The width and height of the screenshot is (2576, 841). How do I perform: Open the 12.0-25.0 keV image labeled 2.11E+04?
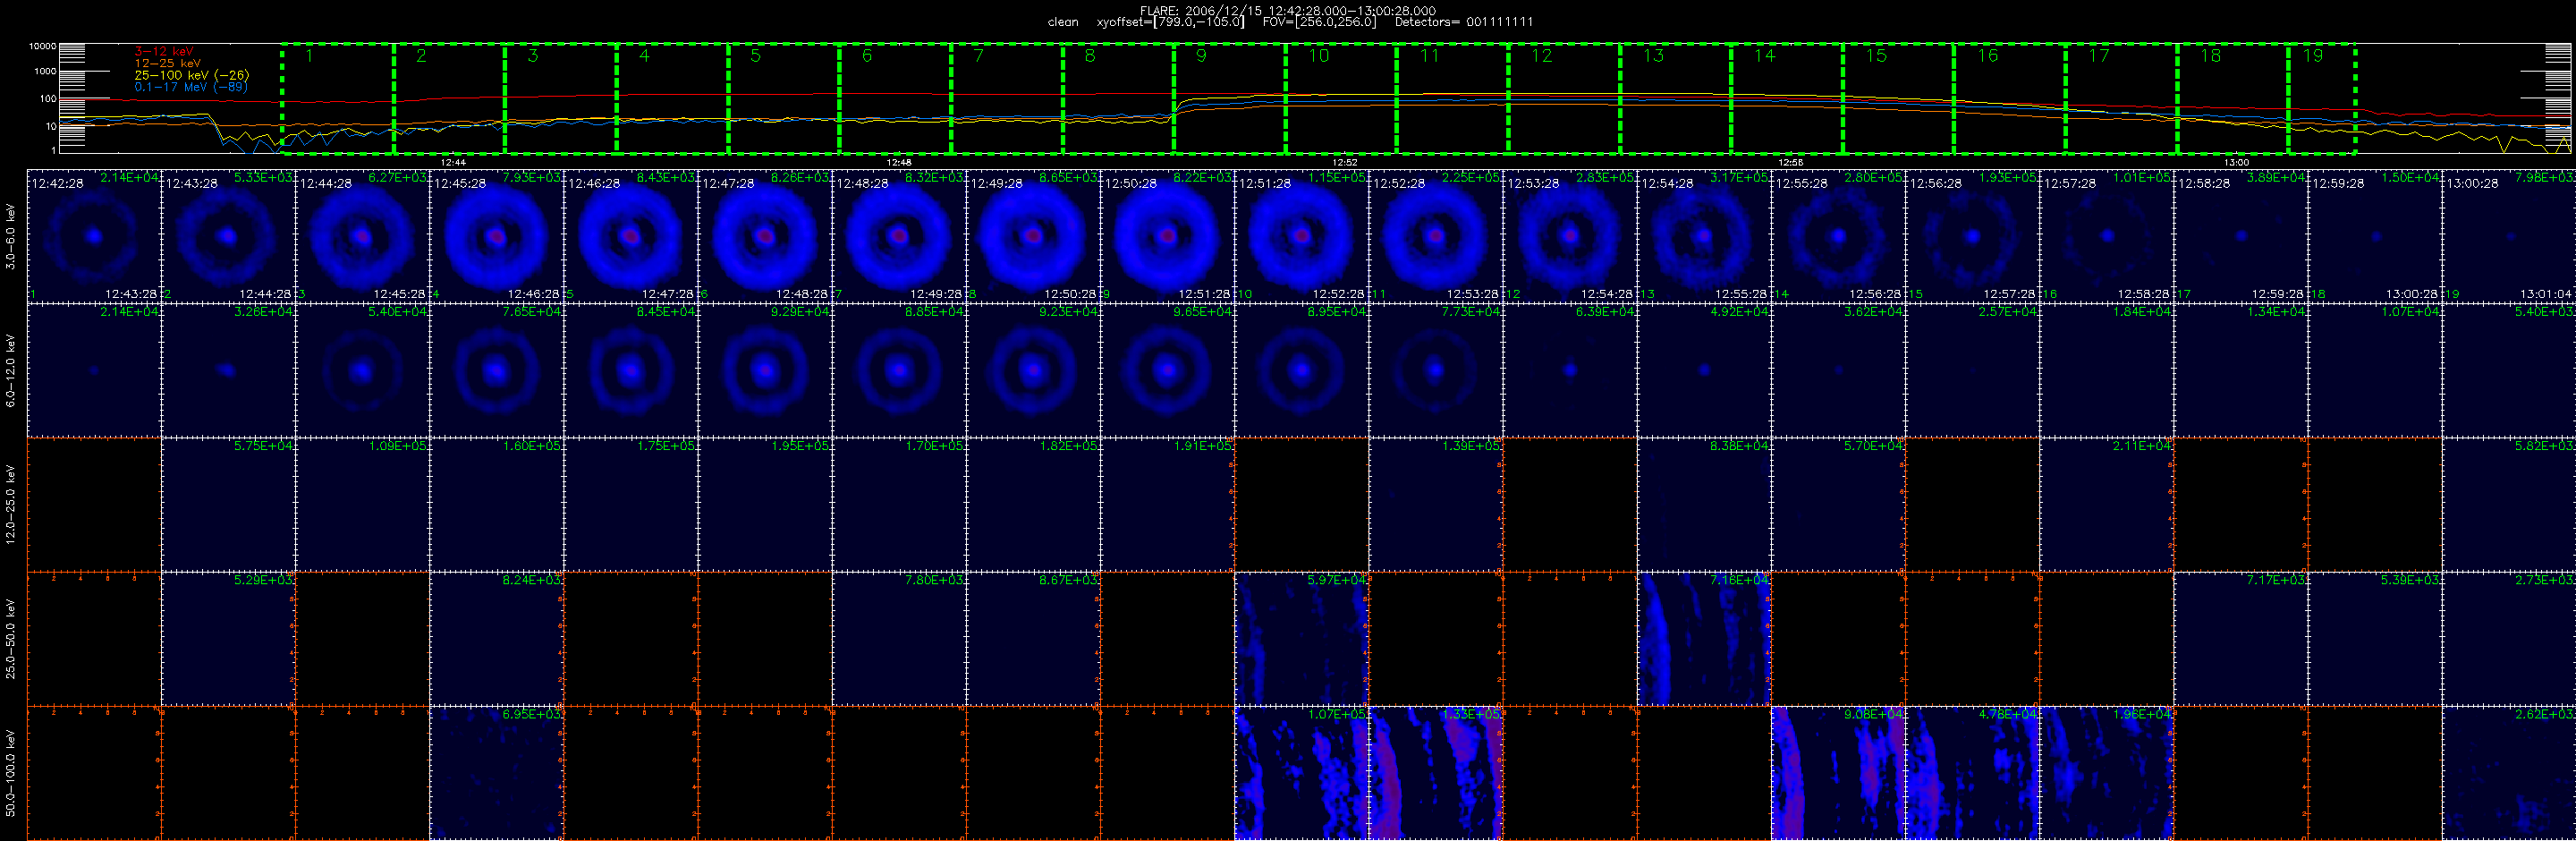[x=2106, y=504]
